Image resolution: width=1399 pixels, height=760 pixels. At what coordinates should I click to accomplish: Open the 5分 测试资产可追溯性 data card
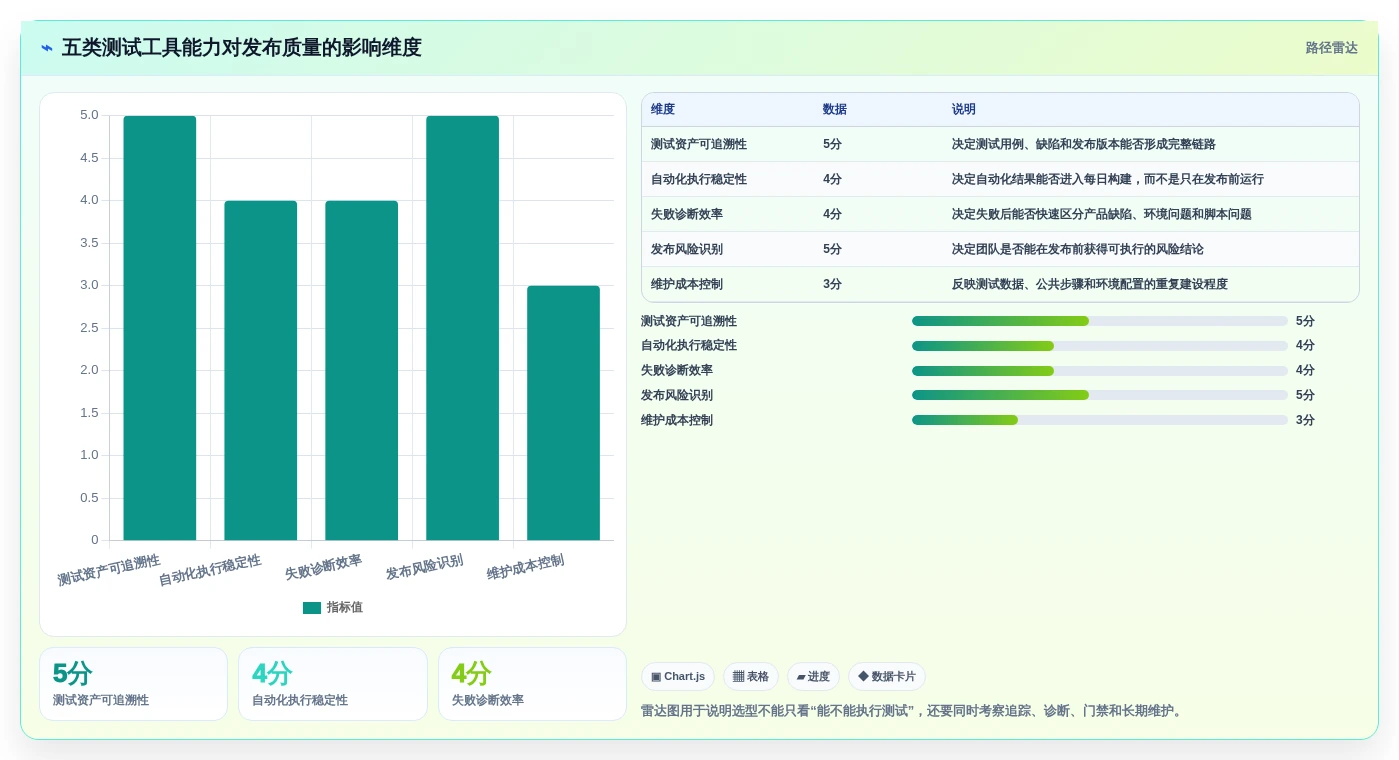coord(134,684)
